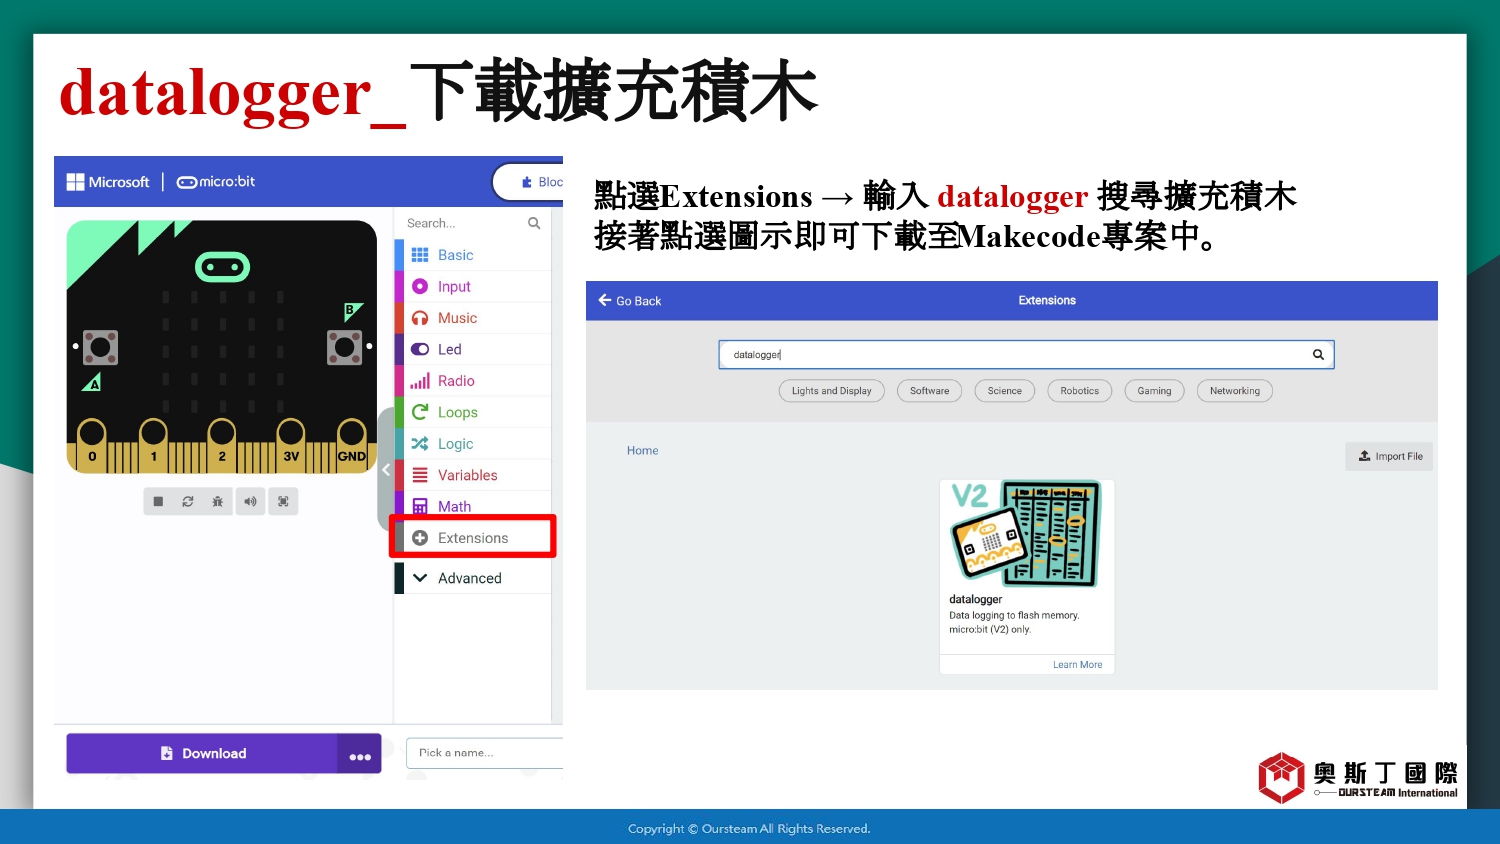Image resolution: width=1500 pixels, height=844 pixels.
Task: Open the Download more options menu
Action: click(x=360, y=754)
